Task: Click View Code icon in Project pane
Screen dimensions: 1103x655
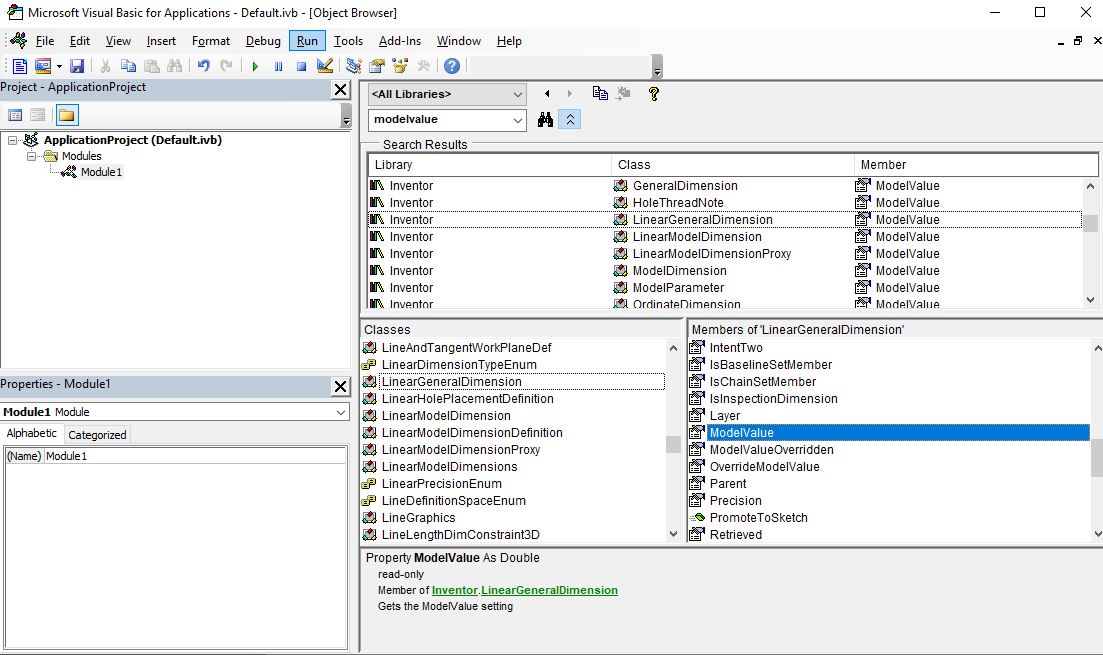Action: click(15, 115)
